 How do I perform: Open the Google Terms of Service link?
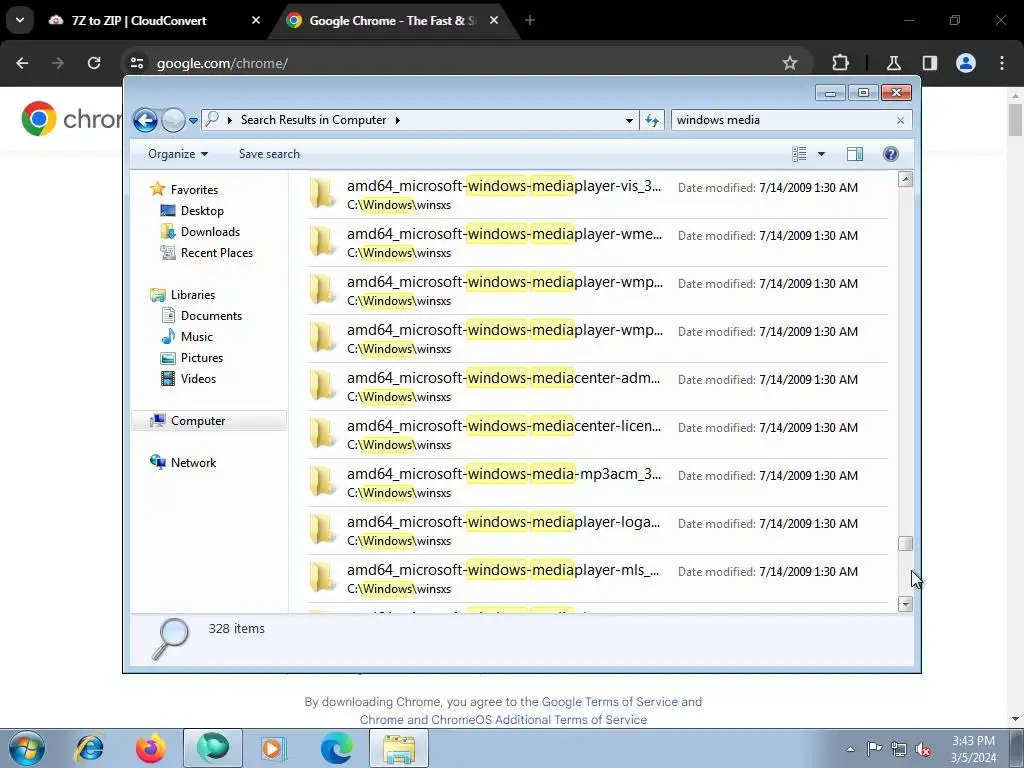pos(609,701)
